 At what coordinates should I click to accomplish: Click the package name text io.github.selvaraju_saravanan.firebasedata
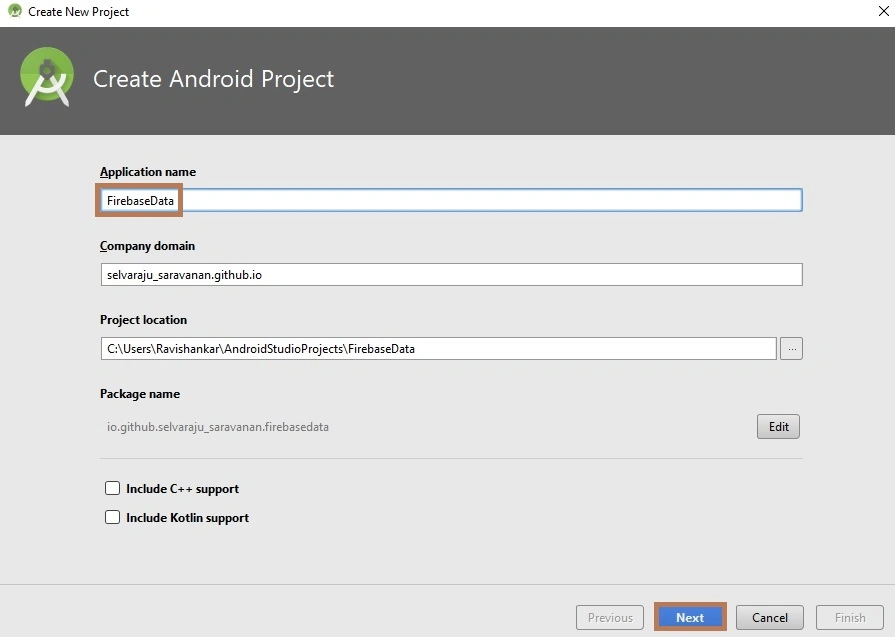pos(217,427)
